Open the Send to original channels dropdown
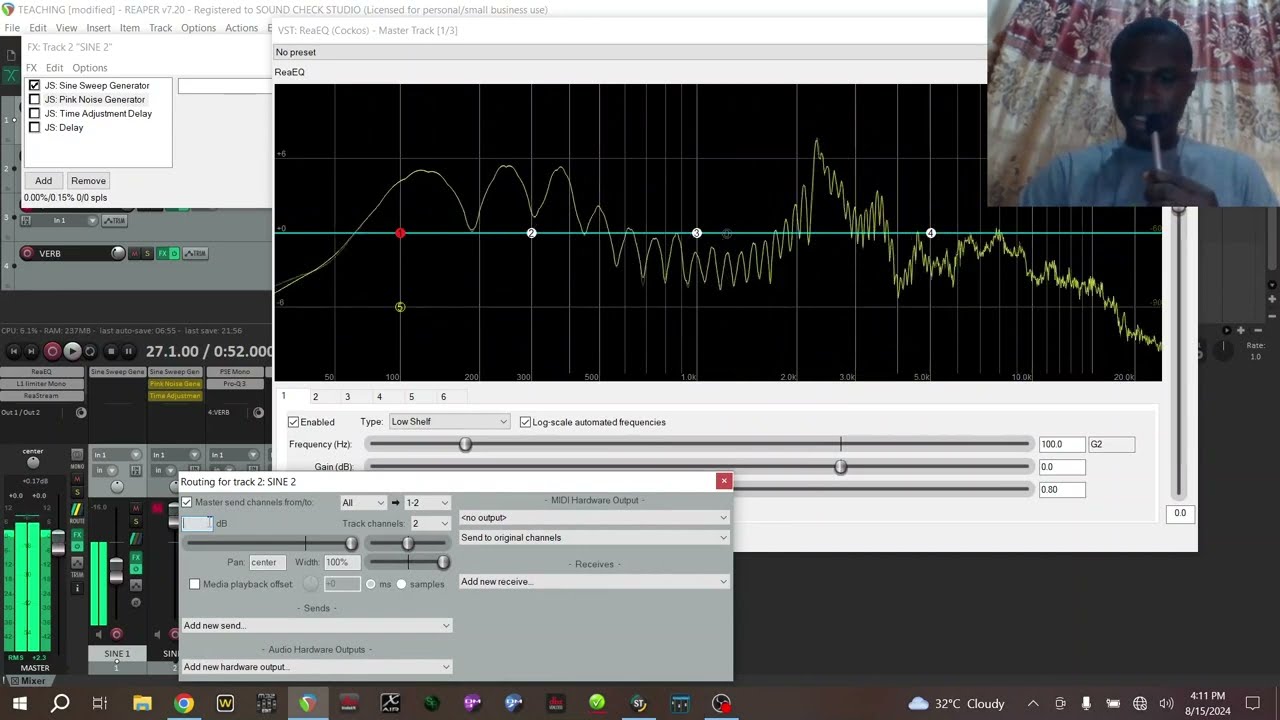The width and height of the screenshot is (1280, 720). coord(593,538)
